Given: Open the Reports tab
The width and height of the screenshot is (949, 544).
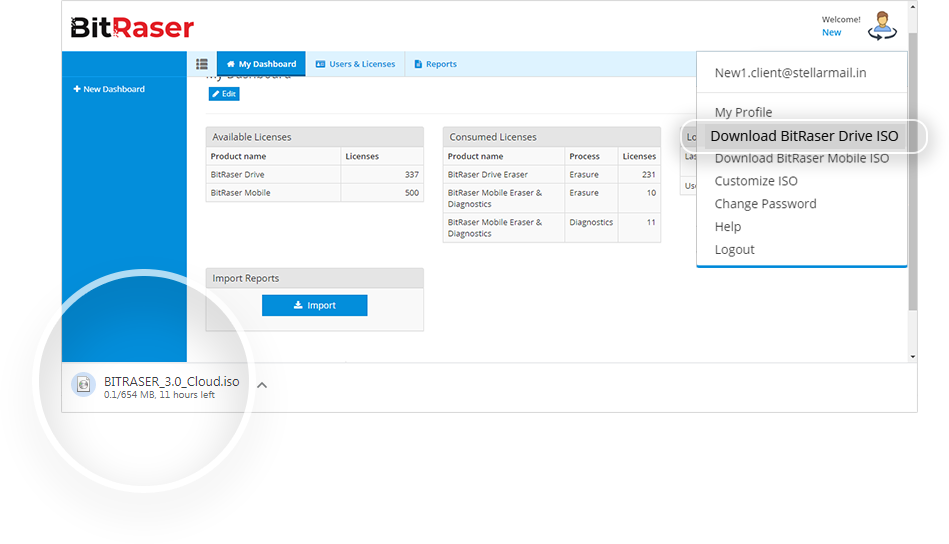Looking at the screenshot, I should [435, 64].
